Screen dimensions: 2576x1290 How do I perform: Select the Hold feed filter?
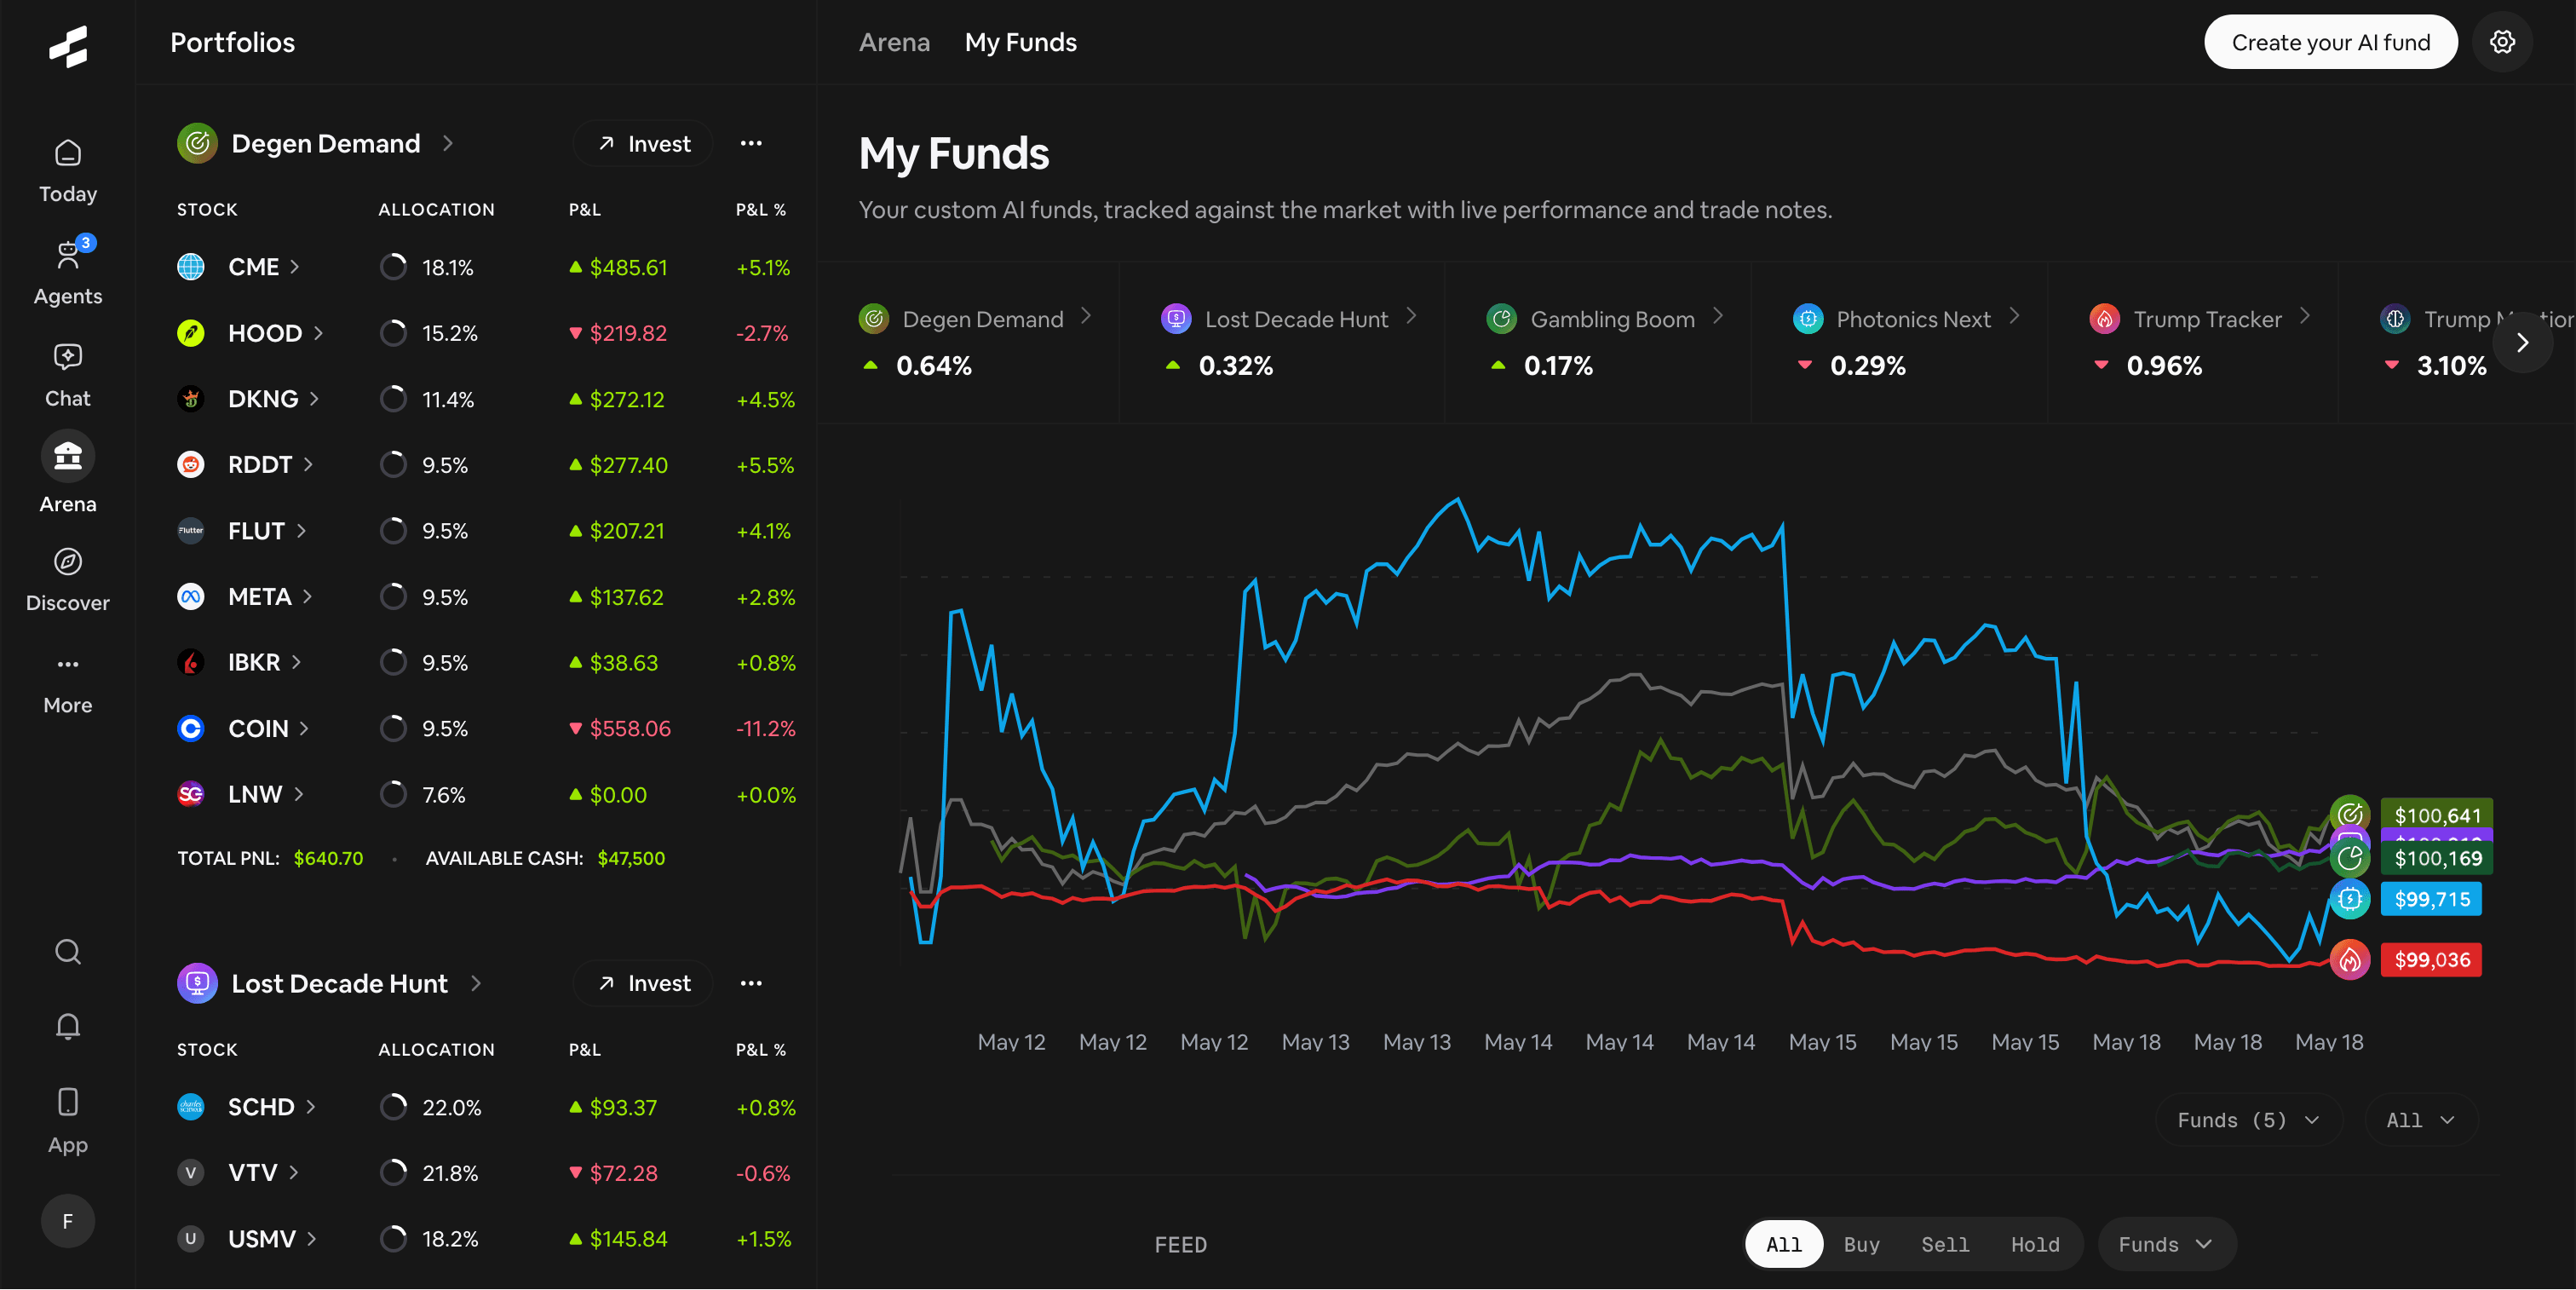click(2035, 1244)
